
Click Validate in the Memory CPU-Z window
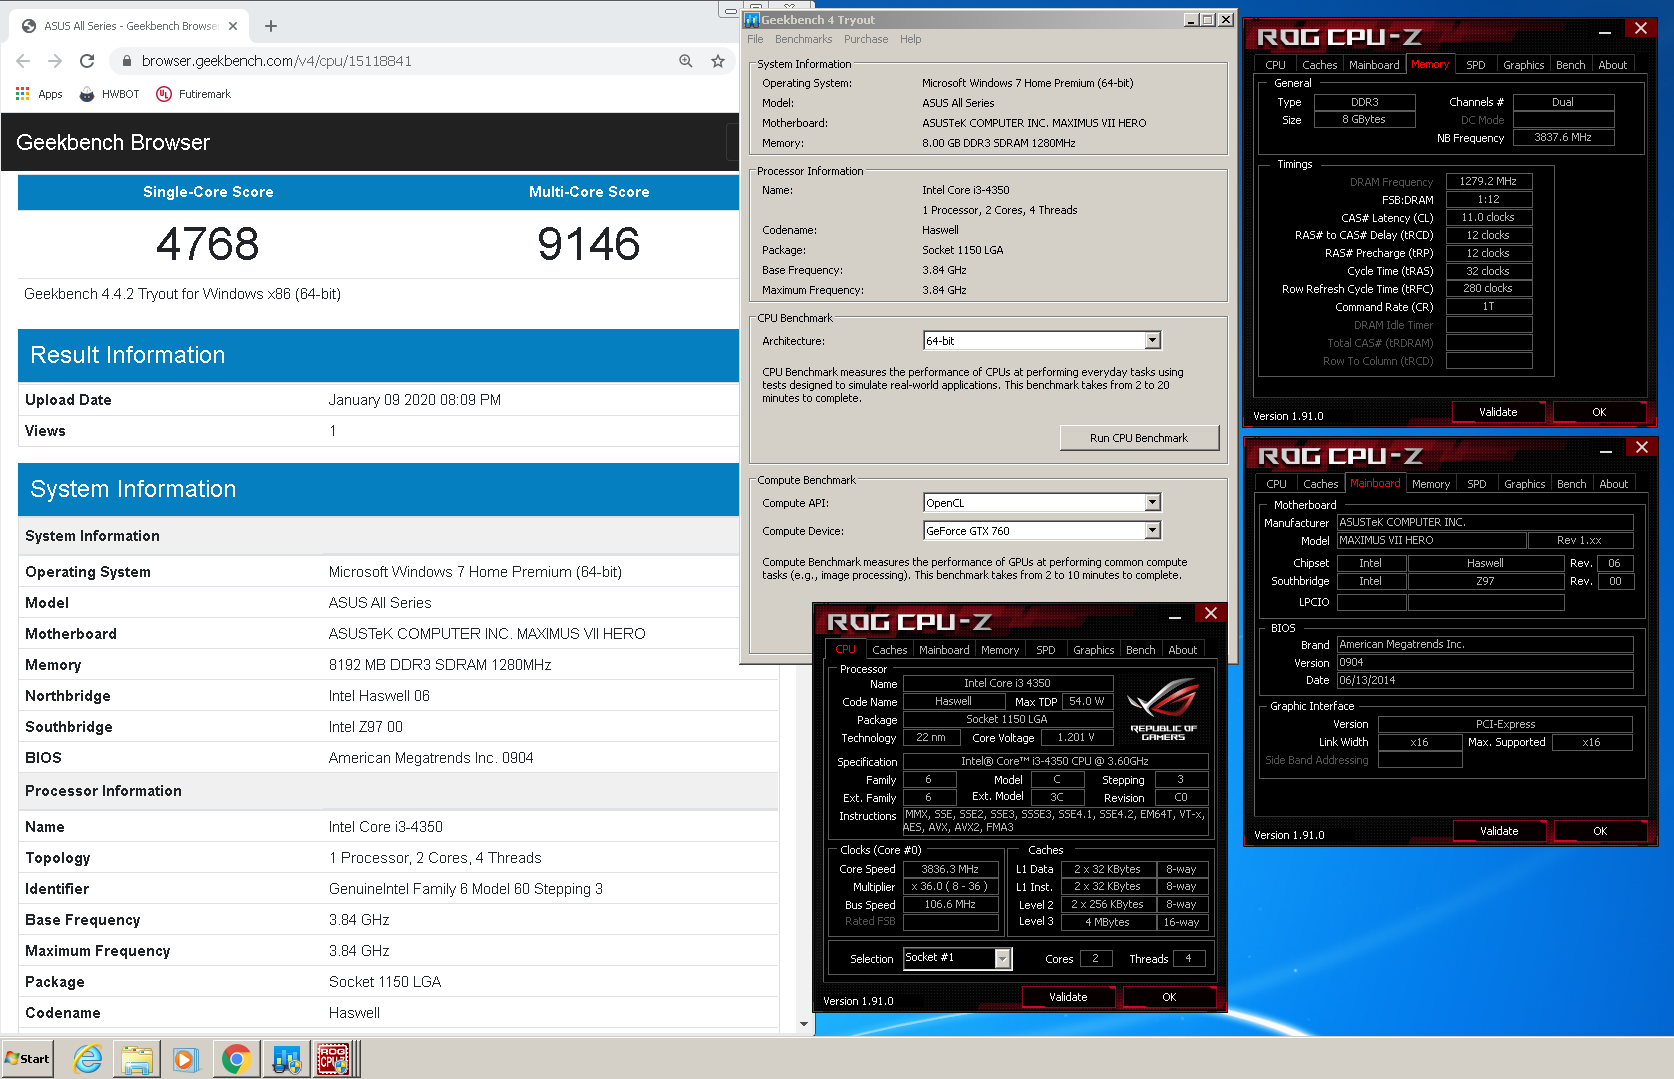pos(1498,412)
